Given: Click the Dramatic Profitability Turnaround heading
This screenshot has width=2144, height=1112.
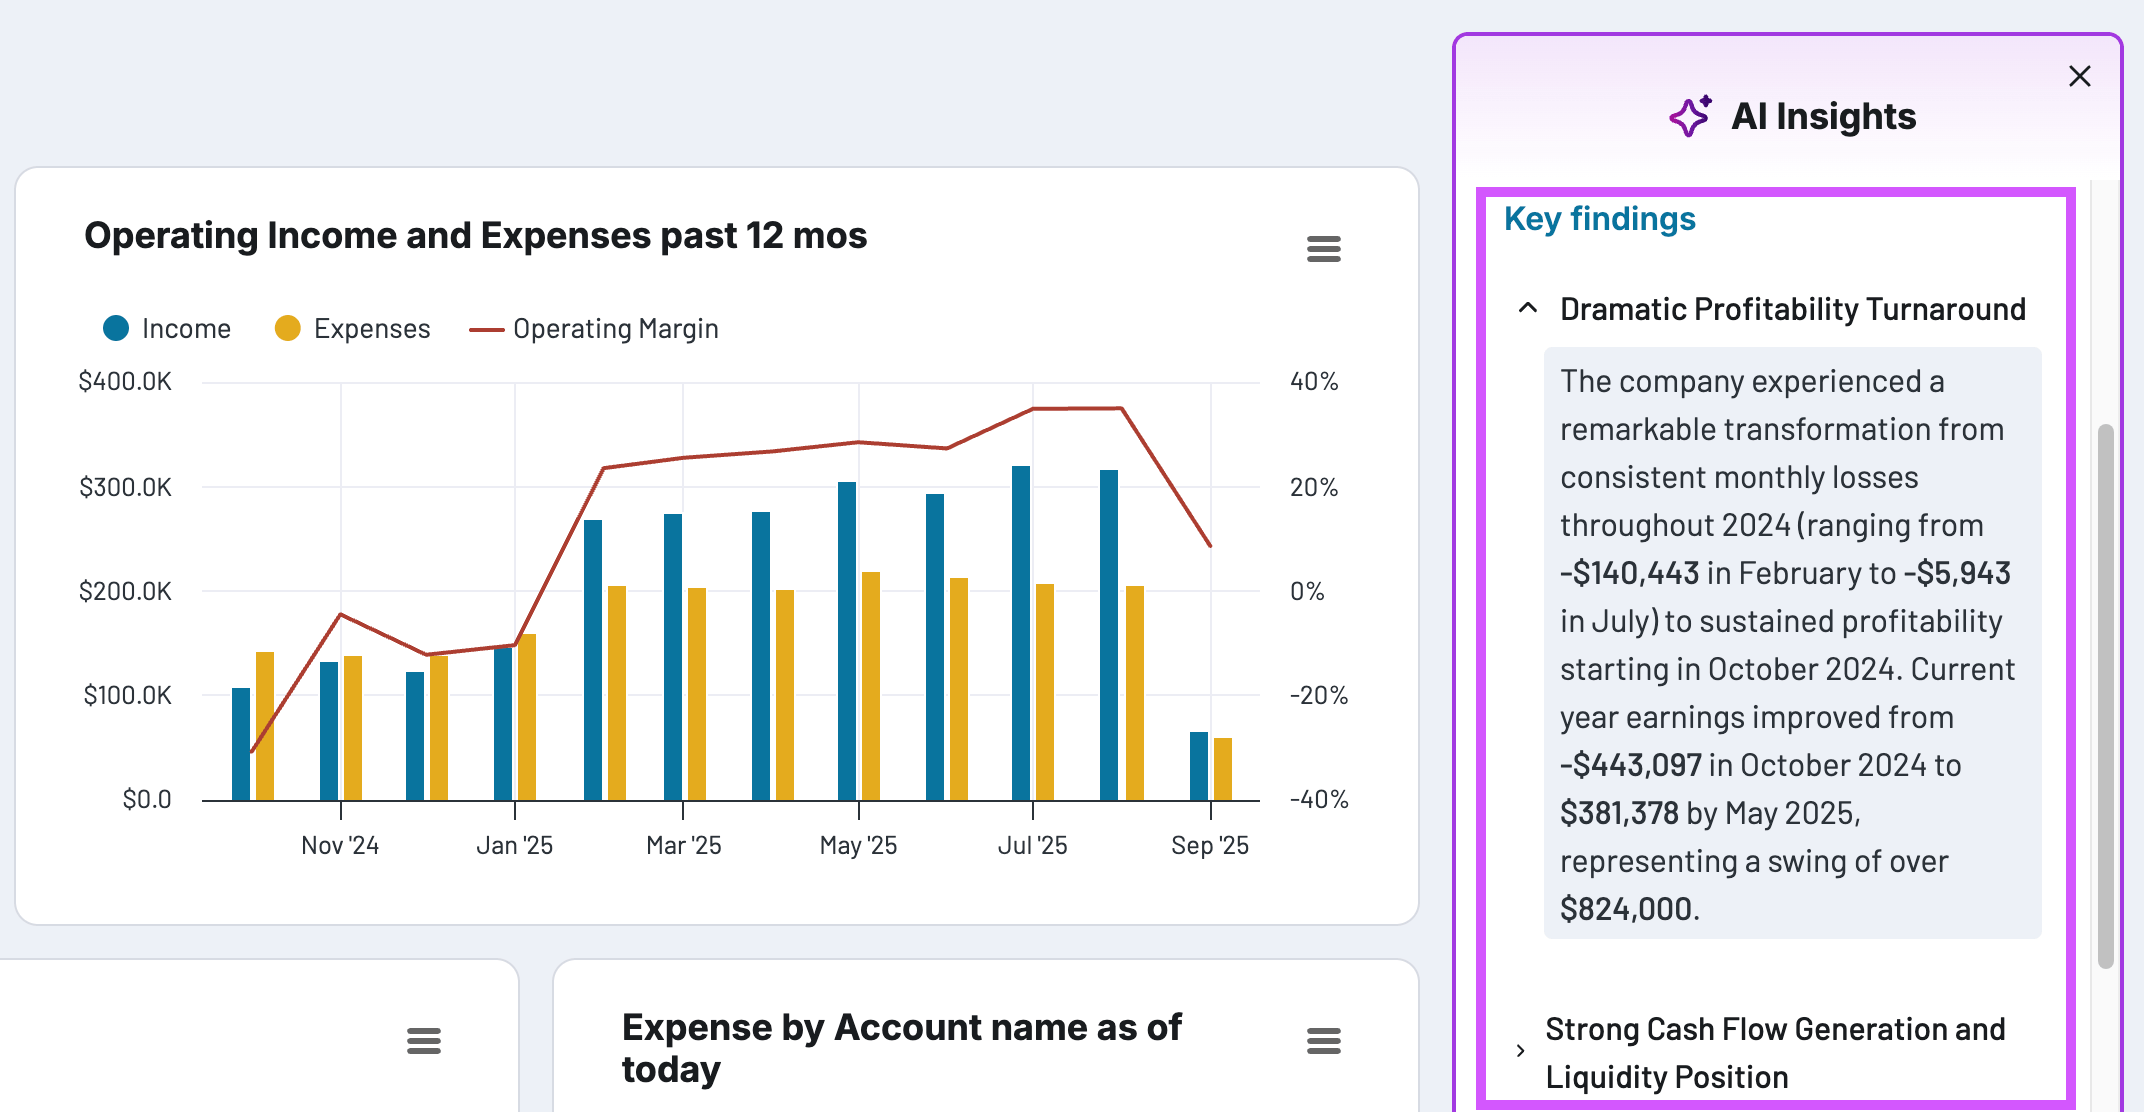Looking at the screenshot, I should (1792, 309).
